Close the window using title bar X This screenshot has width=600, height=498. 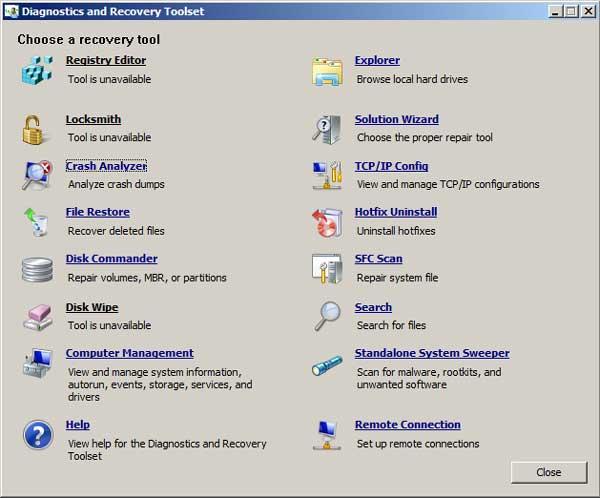point(588,11)
